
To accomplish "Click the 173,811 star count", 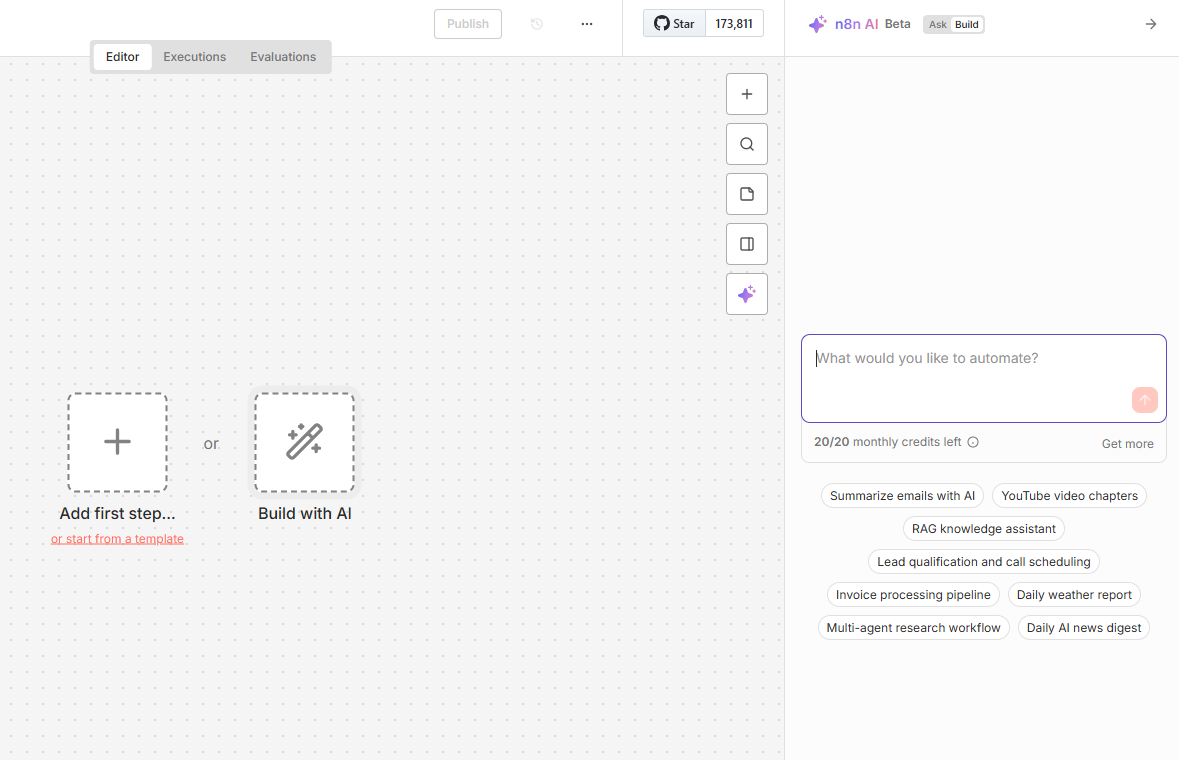I will (x=734, y=24).
